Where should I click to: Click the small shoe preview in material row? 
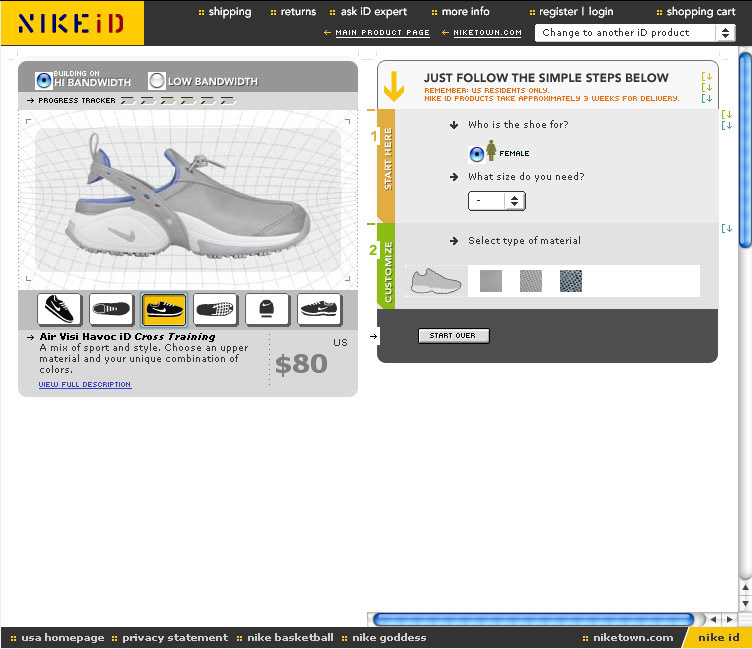pos(435,281)
